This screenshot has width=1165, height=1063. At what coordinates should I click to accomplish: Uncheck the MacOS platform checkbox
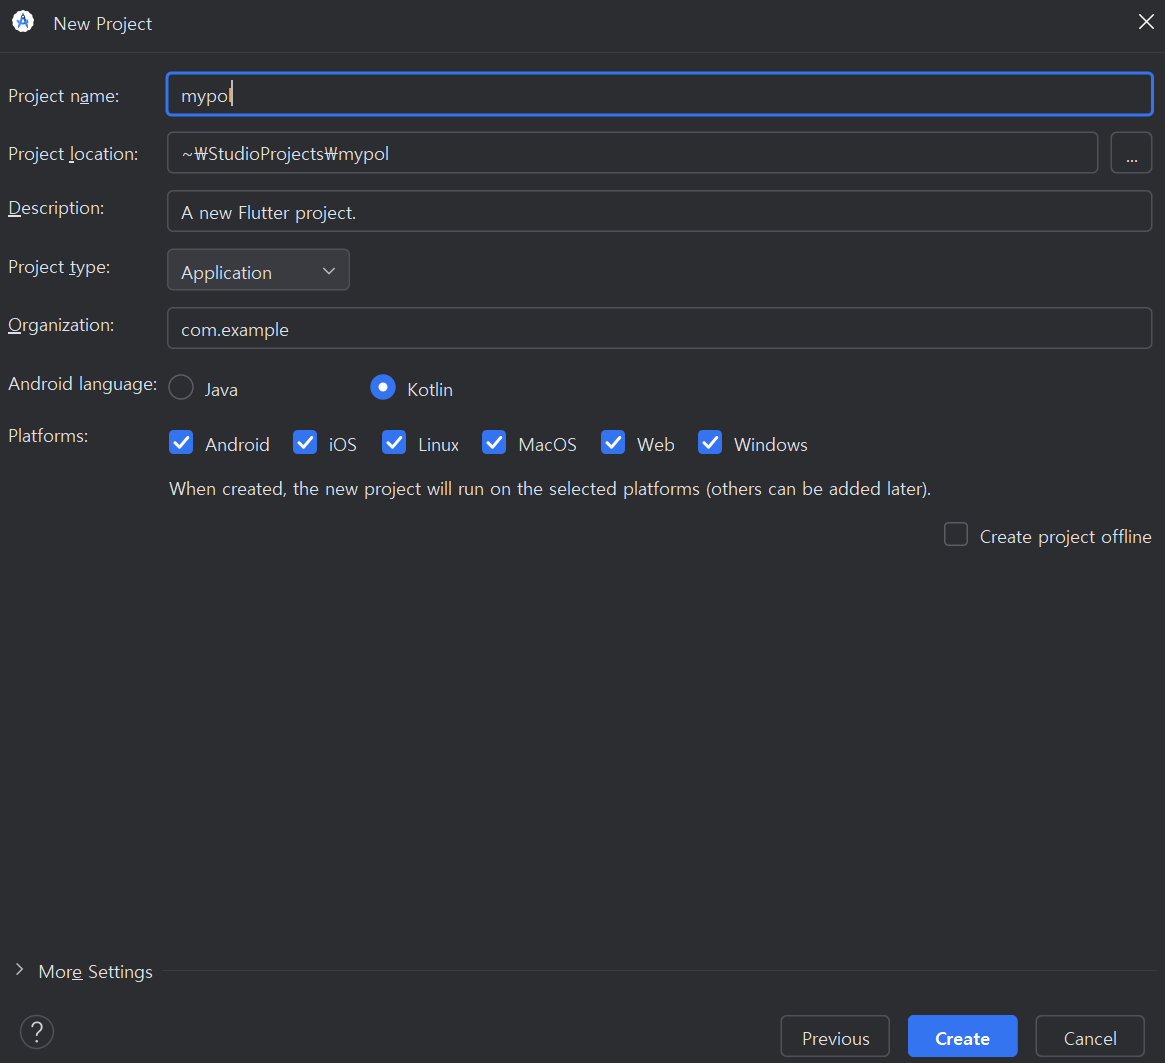click(494, 443)
